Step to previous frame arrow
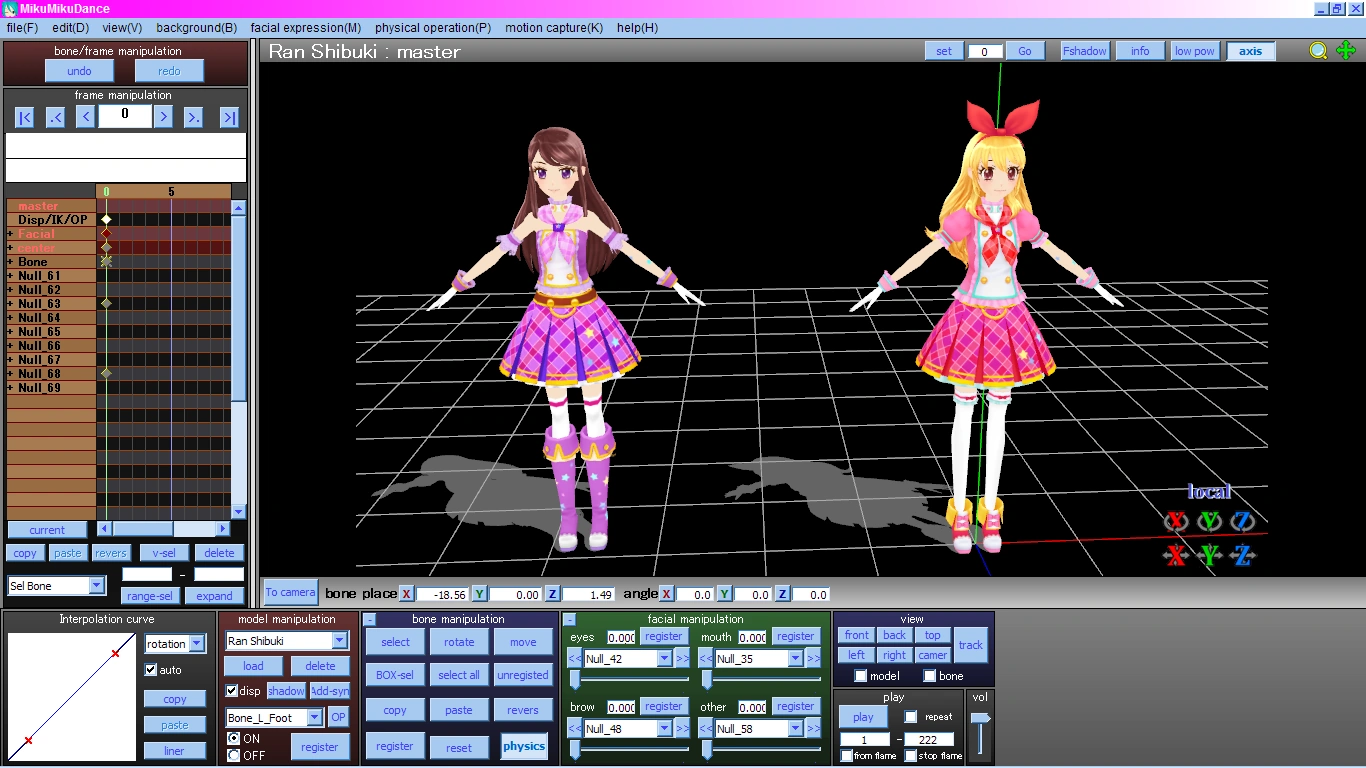Viewport: 1366px width, 768px height. coord(86,118)
